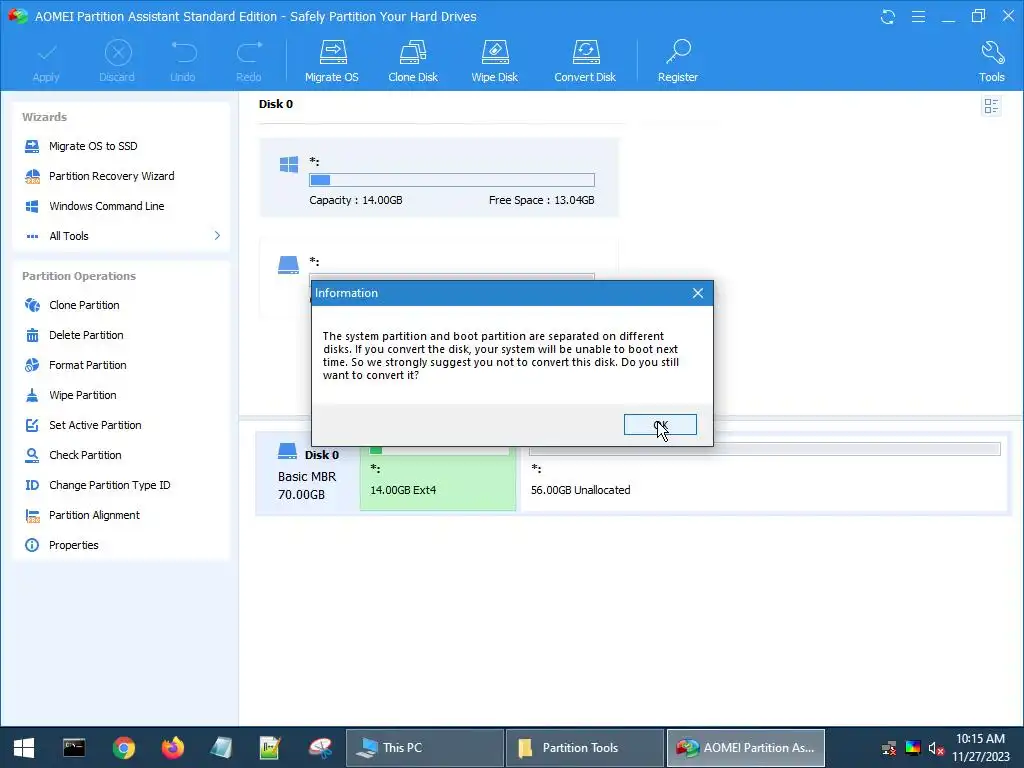Screen dimensions: 1024x768
Task: Close the Information dialog with X
Action: point(697,293)
